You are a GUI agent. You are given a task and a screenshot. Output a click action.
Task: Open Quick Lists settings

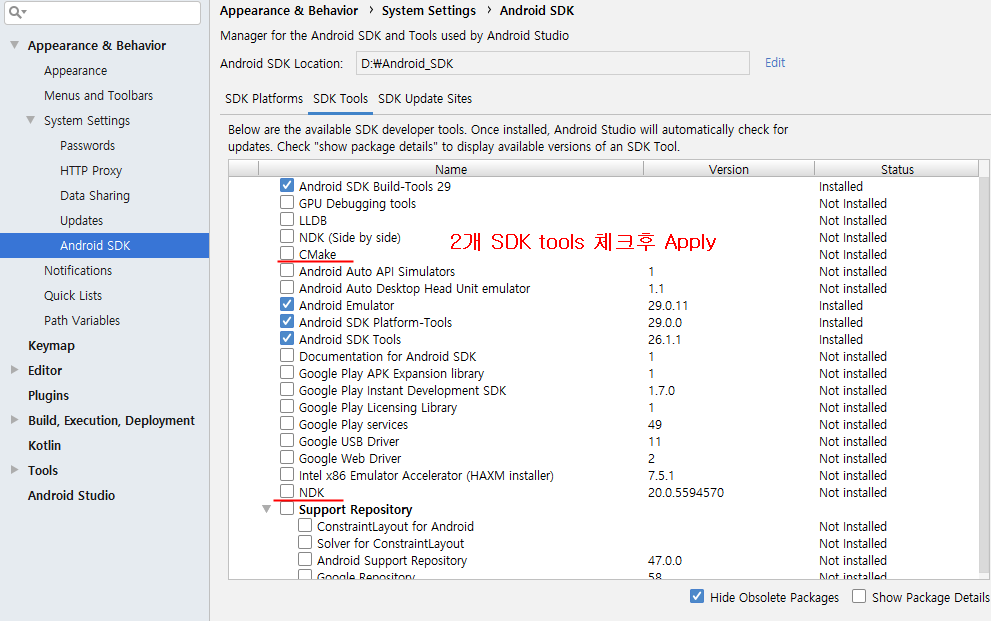[73, 295]
